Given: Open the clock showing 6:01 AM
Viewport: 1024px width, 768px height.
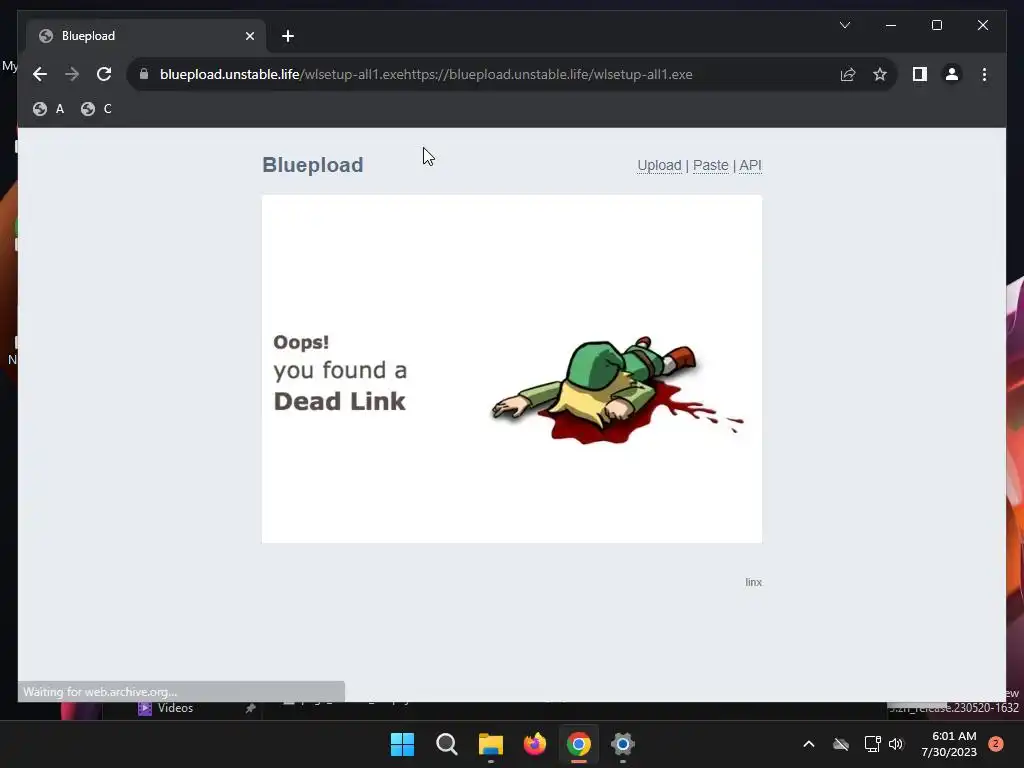Looking at the screenshot, I should point(949,744).
